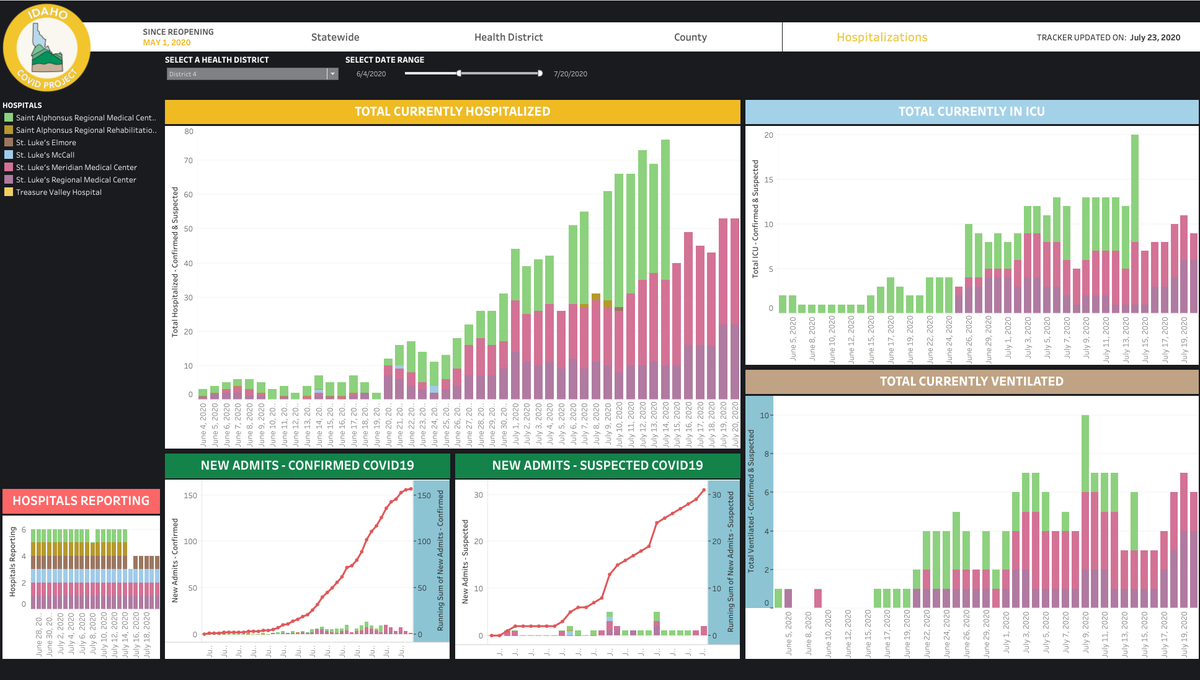
Task: Open the Health District tab
Action: pos(508,37)
